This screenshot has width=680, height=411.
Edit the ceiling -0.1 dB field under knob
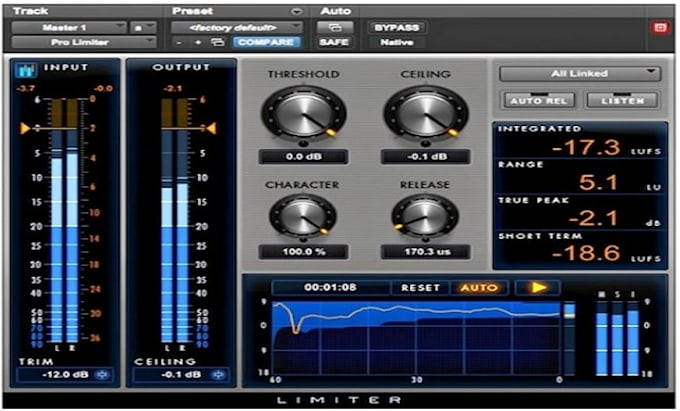(x=426, y=157)
